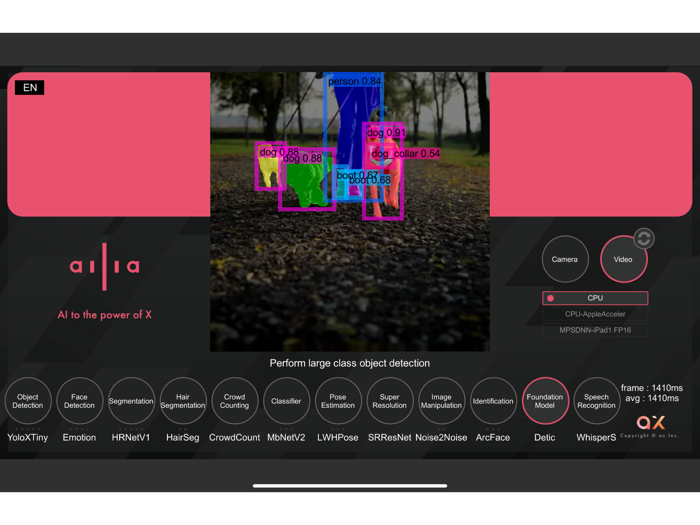Open the Image Manipulation category
Screen dimensions: 700x525
pyautogui.click(x=441, y=401)
